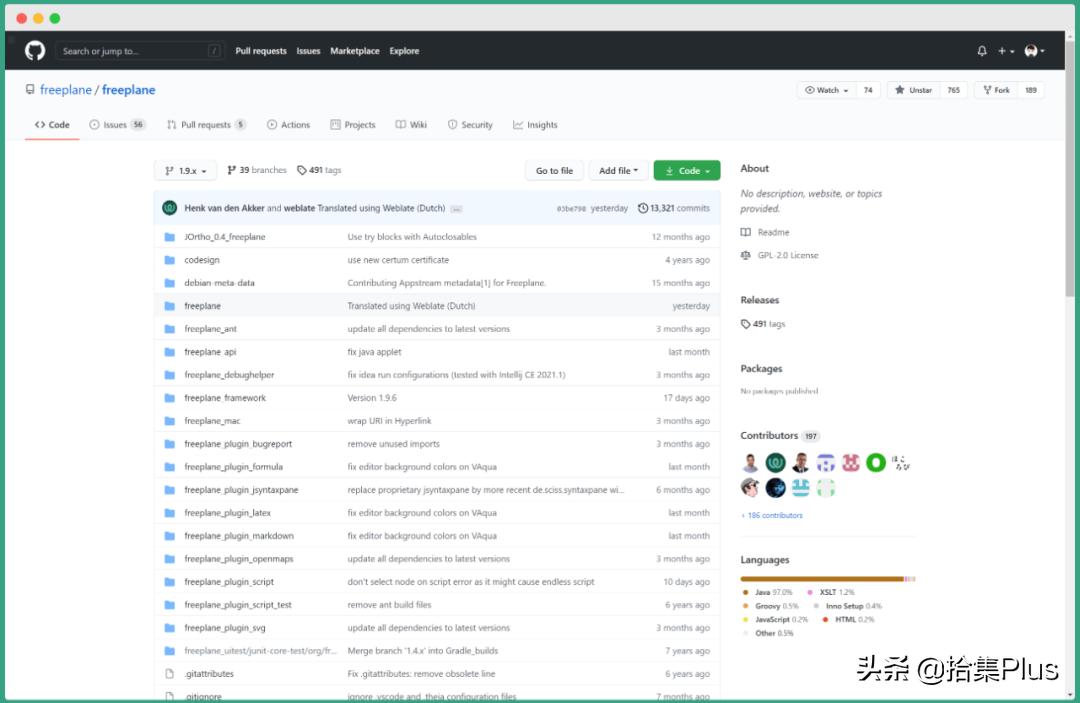Unstar the freeplane repository

coord(913,90)
